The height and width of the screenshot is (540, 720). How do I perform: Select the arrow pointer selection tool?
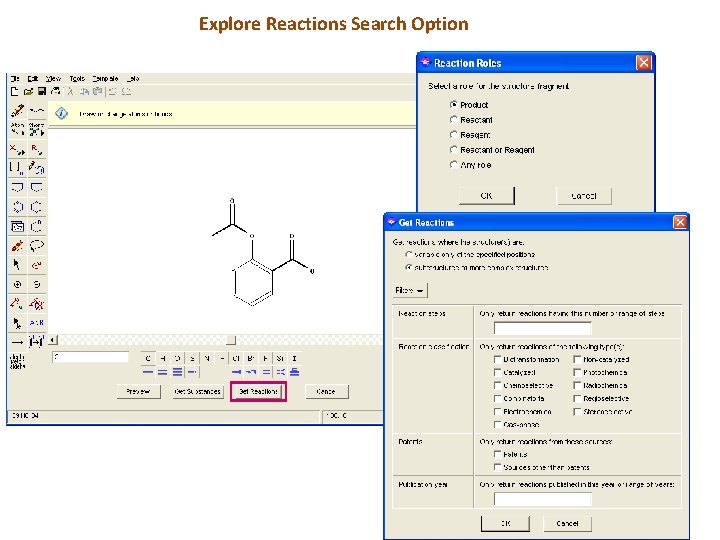click(17, 265)
